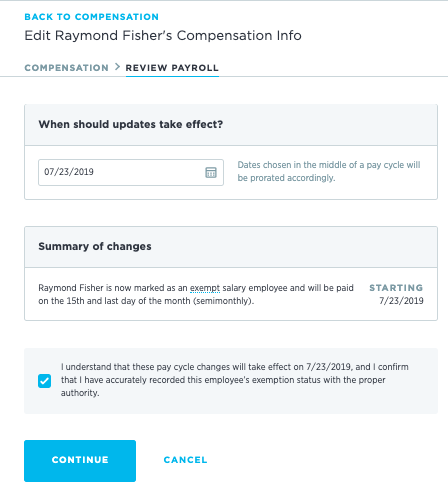Click the word authority in the acknowledgement
This screenshot has width=448, height=495.
[x=80, y=393]
